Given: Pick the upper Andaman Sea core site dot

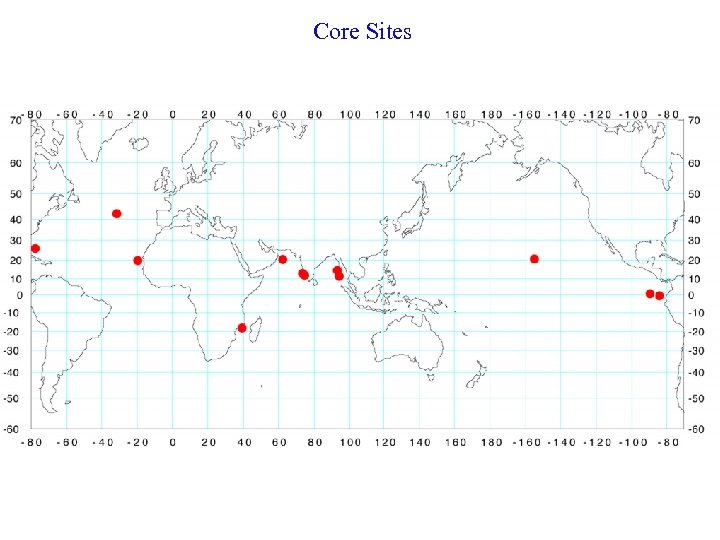Looking at the screenshot, I should coord(337,270).
